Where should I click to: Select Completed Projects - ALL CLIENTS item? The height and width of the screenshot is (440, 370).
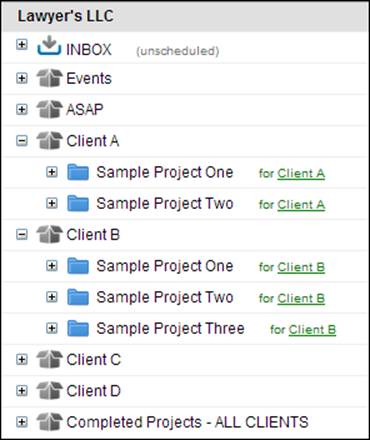187,422
